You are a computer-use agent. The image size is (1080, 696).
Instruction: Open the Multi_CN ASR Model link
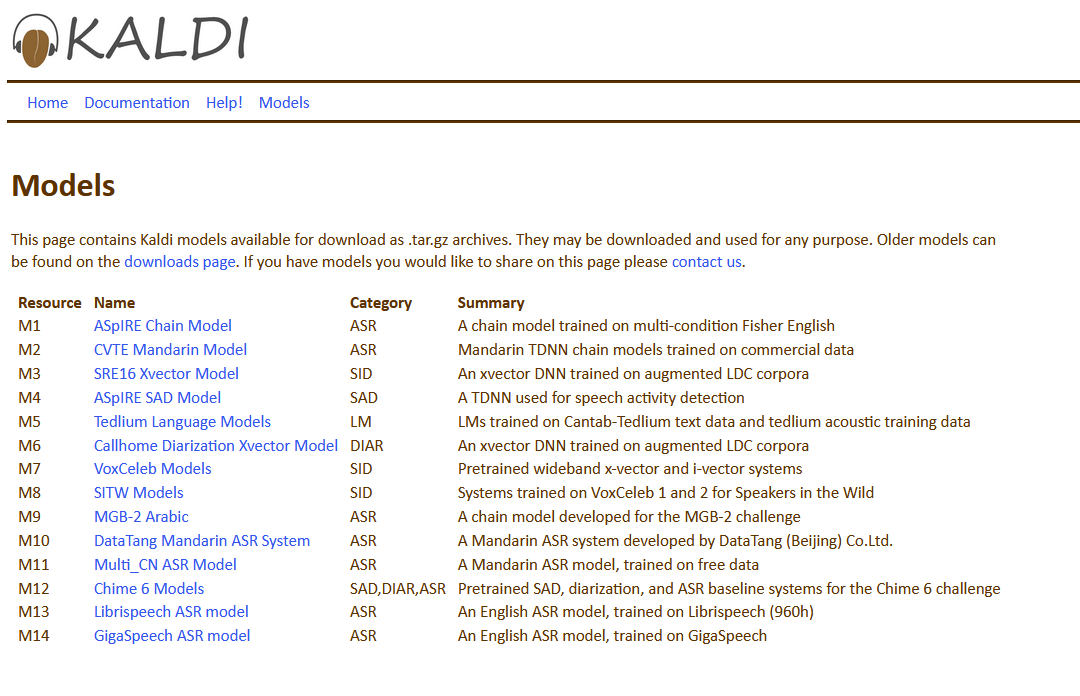click(x=165, y=565)
